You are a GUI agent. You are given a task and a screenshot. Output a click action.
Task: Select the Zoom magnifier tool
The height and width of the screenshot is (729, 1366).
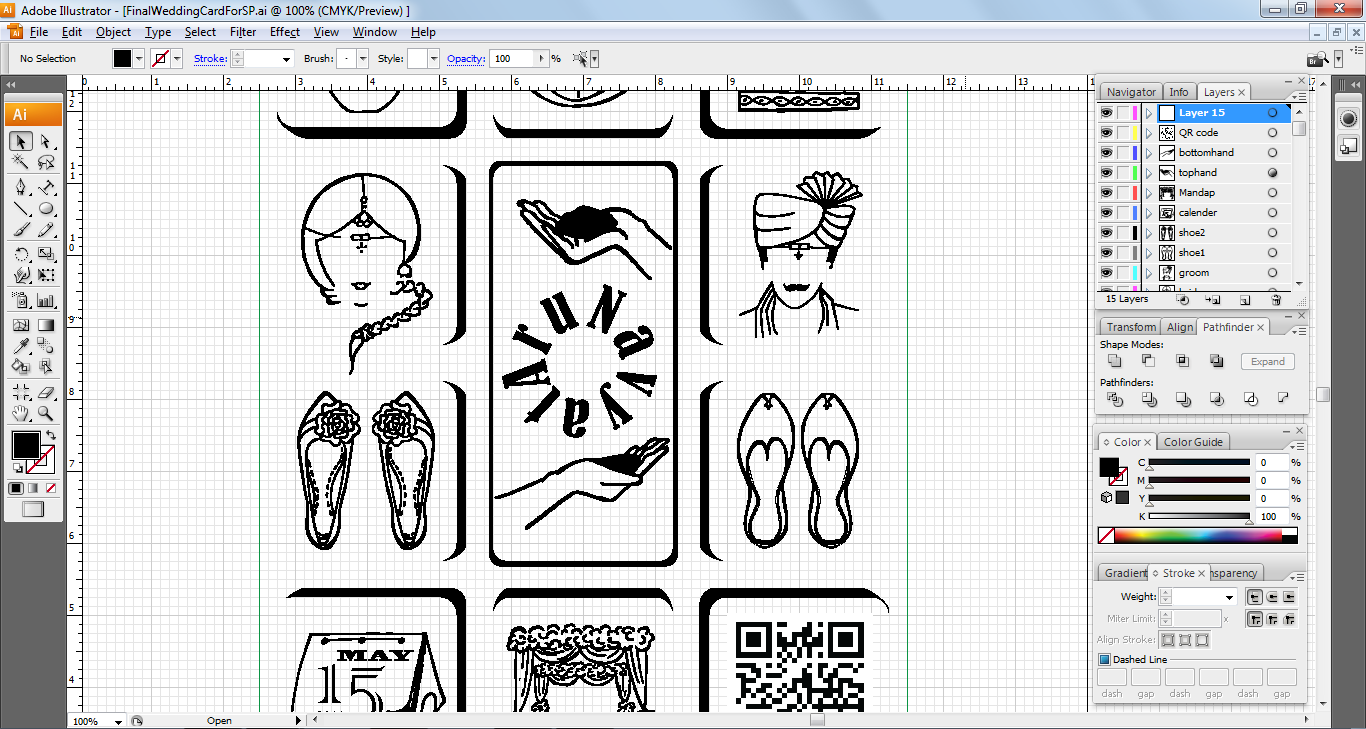[x=46, y=412]
